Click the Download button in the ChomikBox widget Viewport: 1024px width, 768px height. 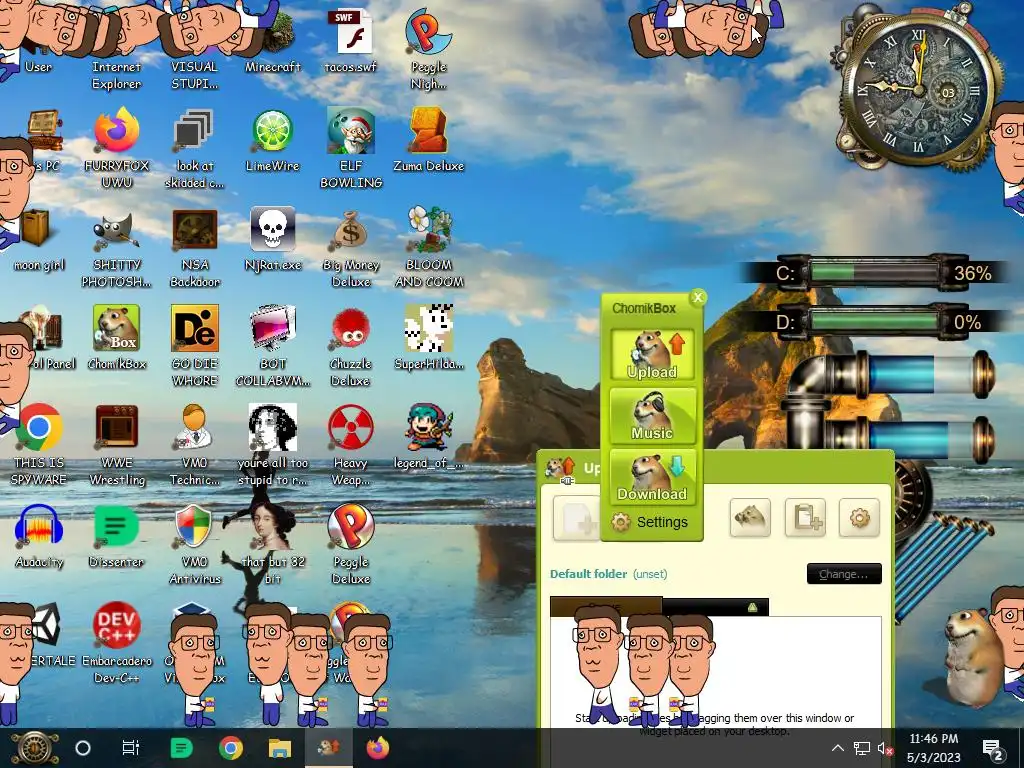click(x=652, y=477)
